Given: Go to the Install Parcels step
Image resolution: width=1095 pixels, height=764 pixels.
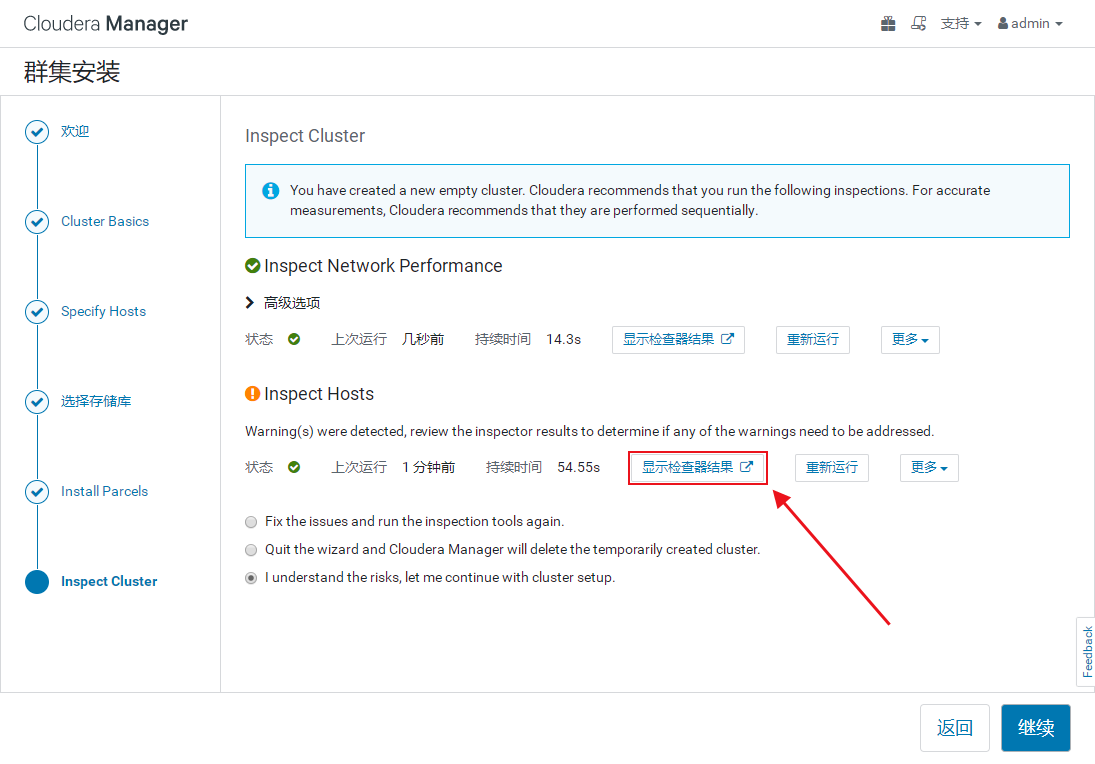Looking at the screenshot, I should 104,492.
